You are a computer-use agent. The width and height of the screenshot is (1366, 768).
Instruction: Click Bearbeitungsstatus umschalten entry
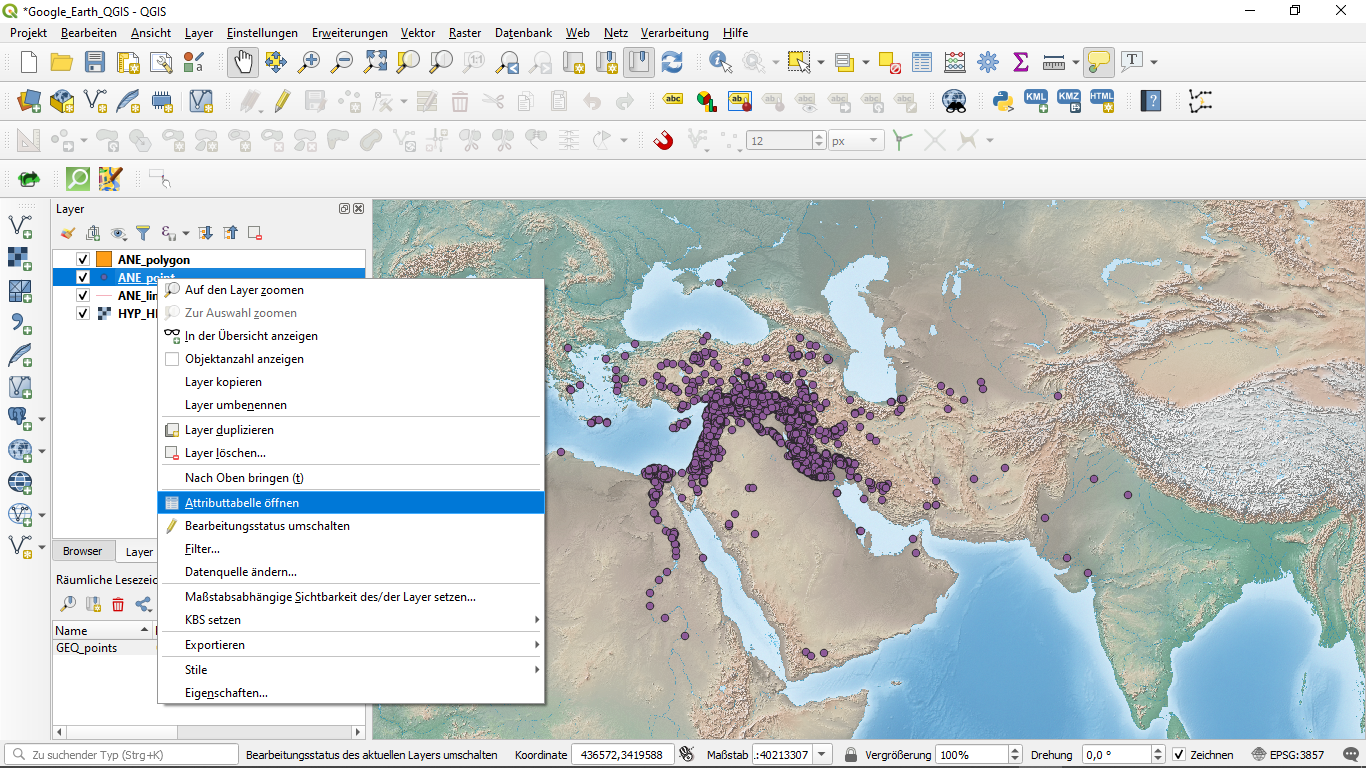point(351,526)
